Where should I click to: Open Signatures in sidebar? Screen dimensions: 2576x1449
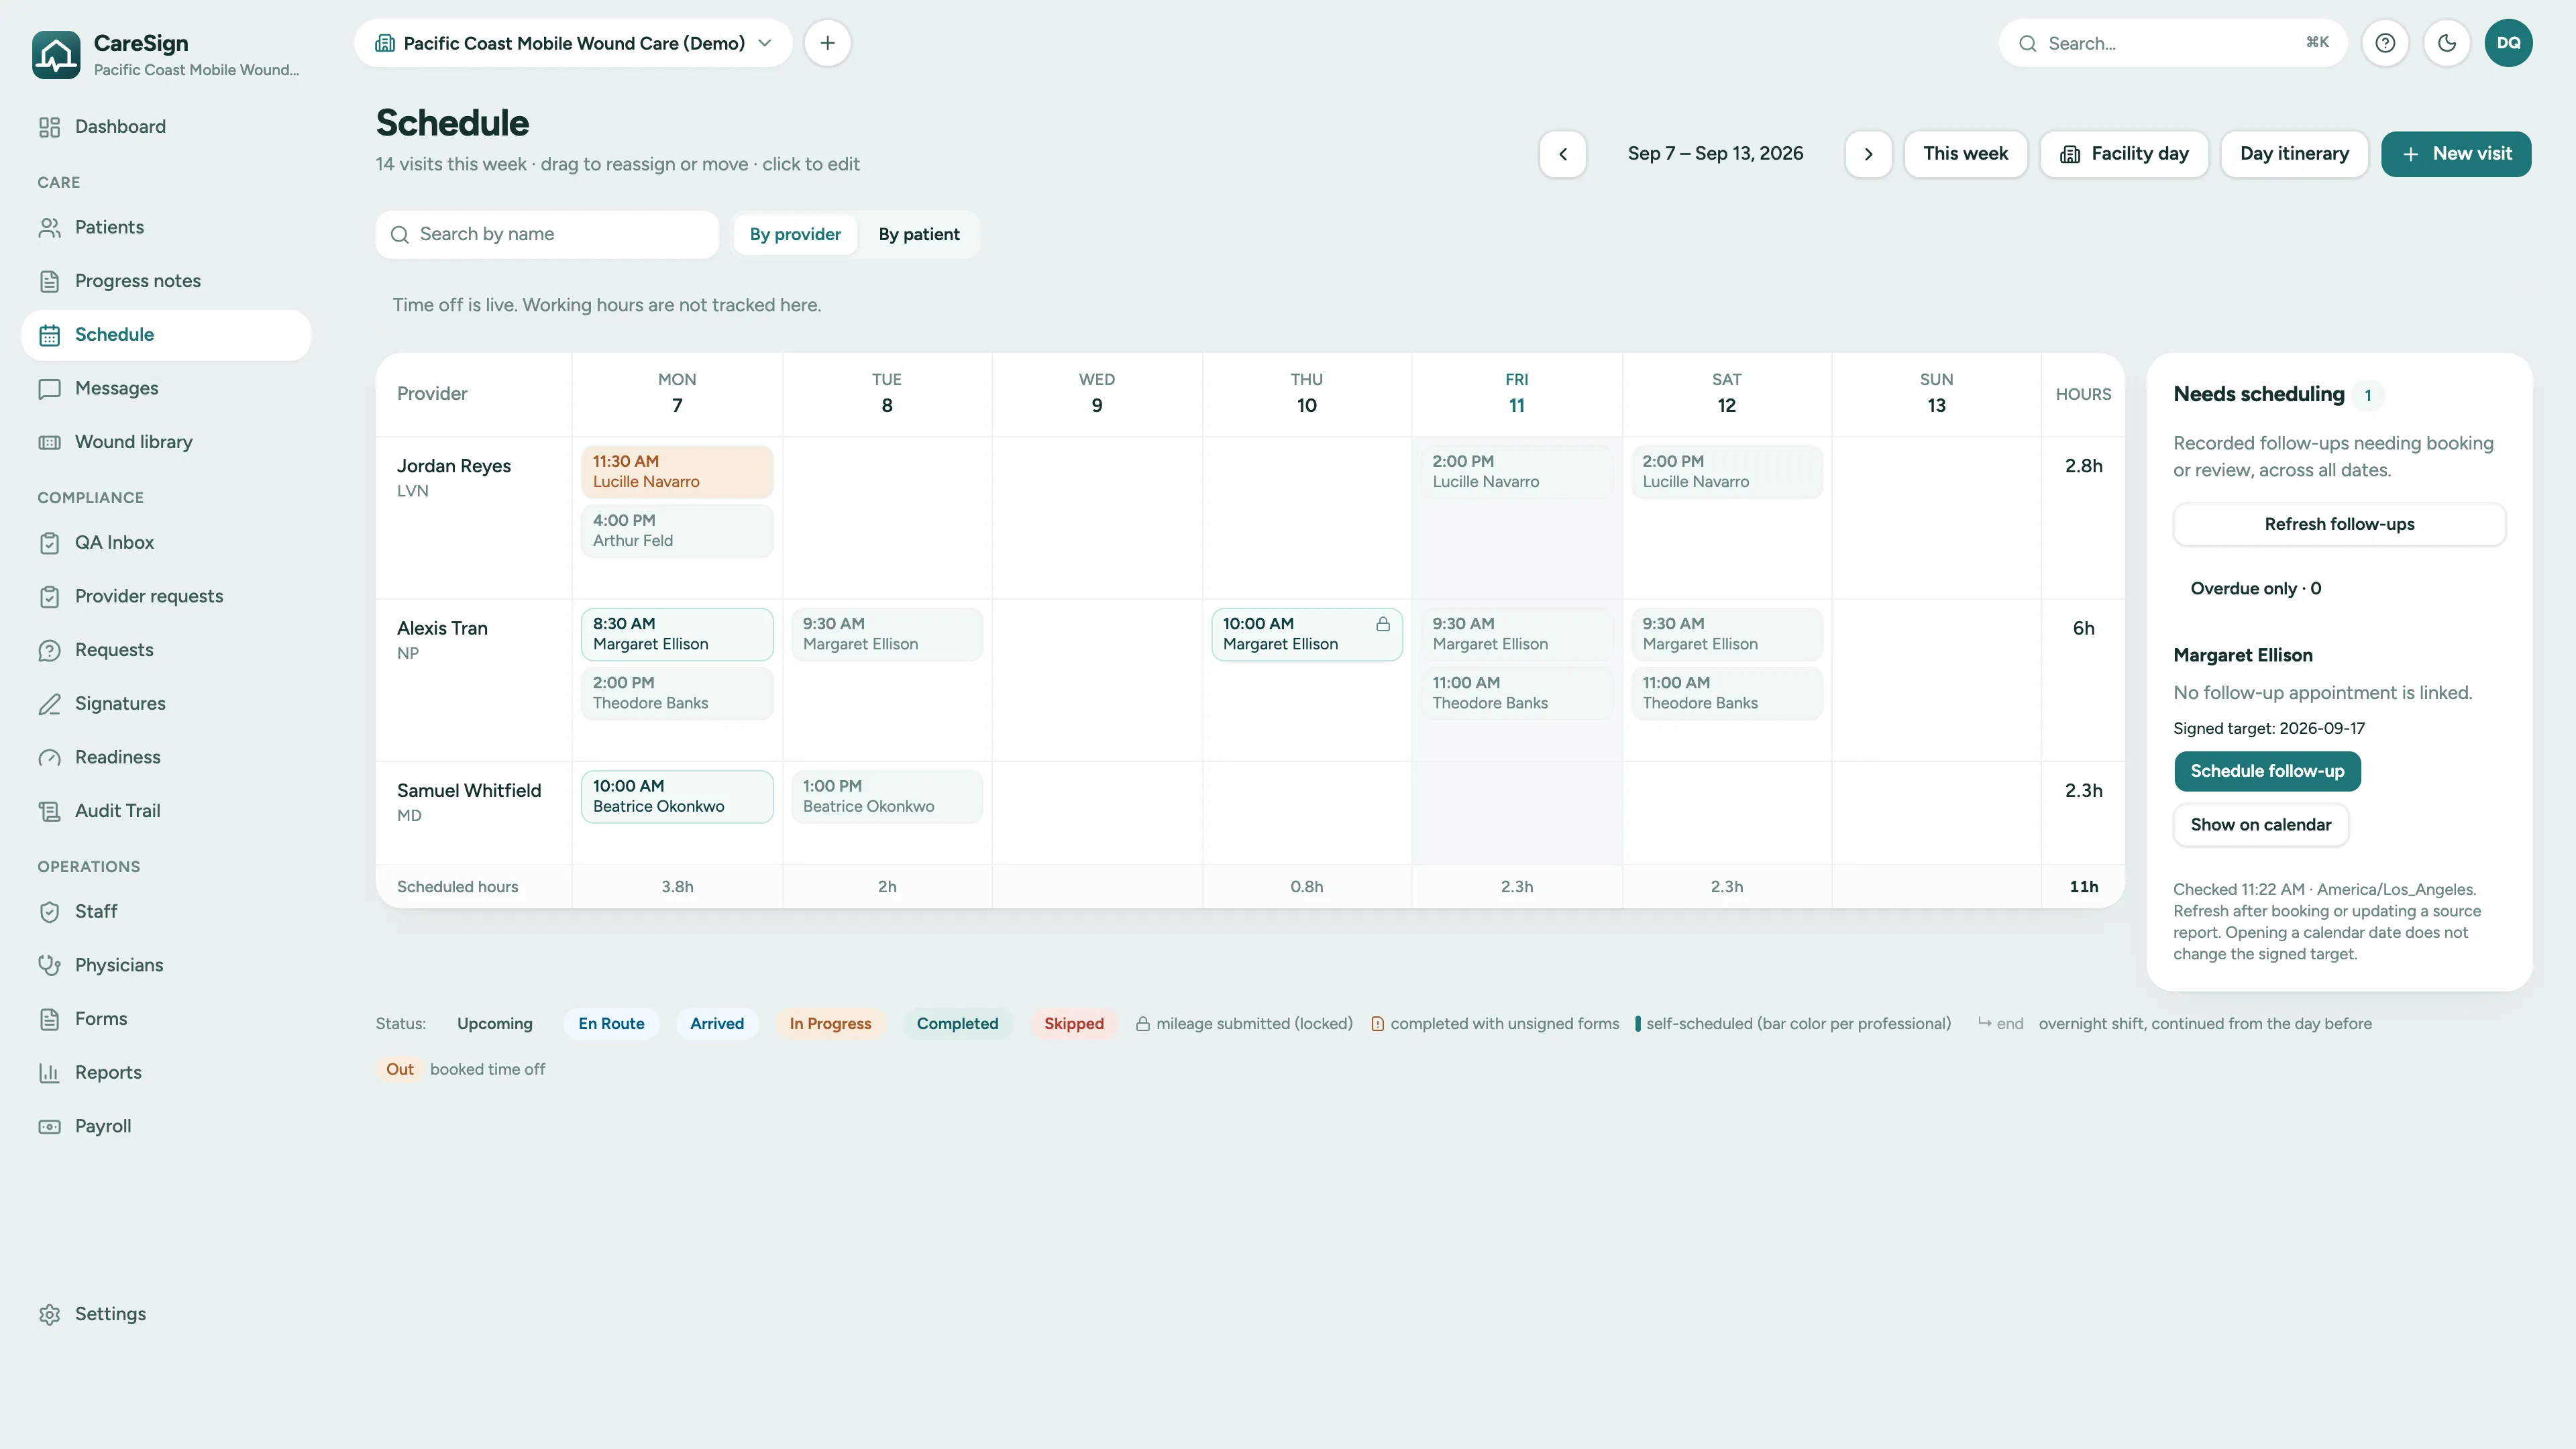[166, 703]
